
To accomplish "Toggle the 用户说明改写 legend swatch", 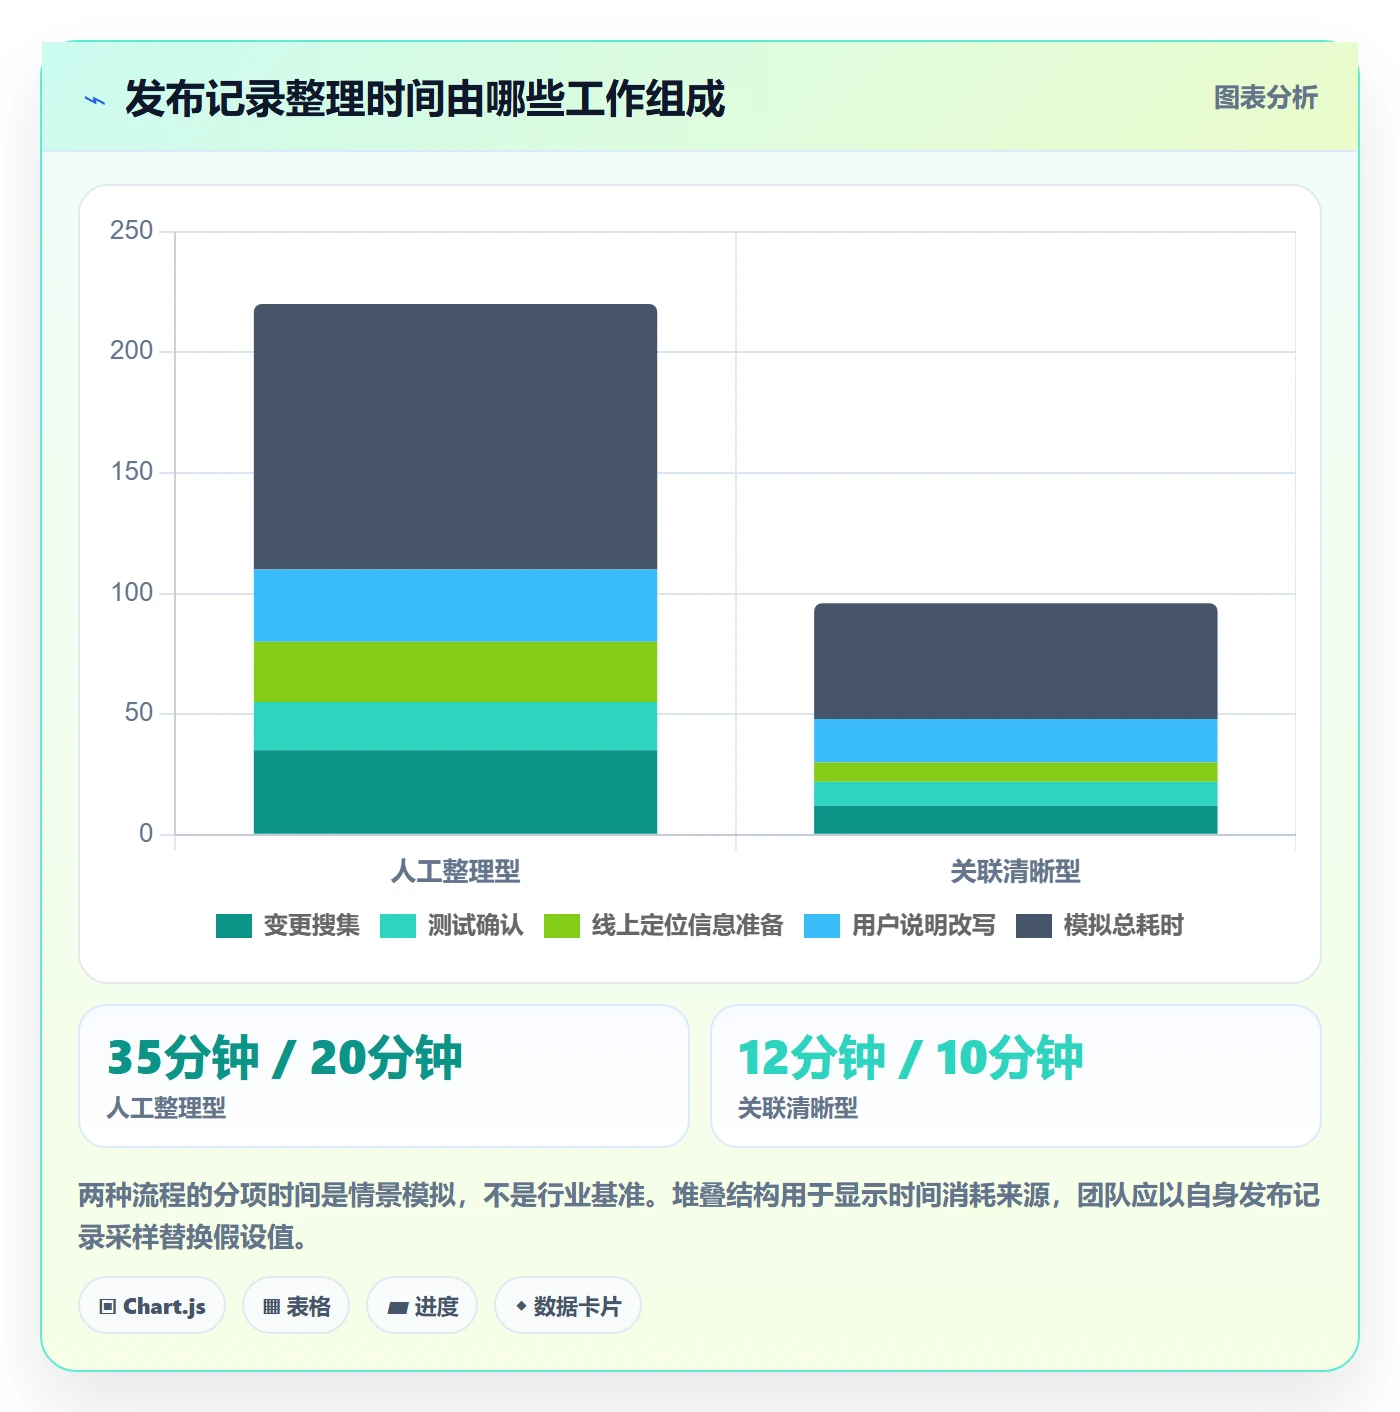I will [x=822, y=926].
